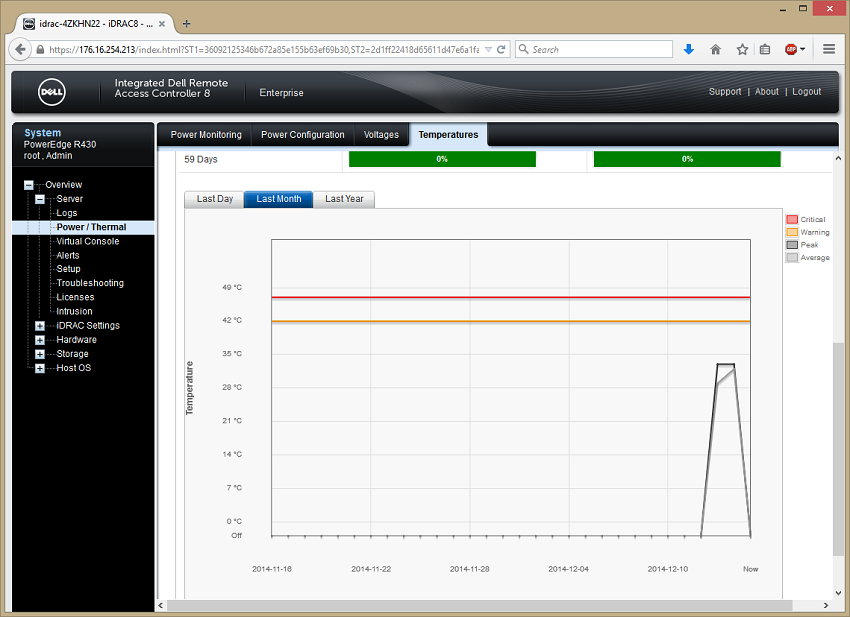The height and width of the screenshot is (617, 850).
Task: Minimize the browser window
Action: tap(783, 9)
